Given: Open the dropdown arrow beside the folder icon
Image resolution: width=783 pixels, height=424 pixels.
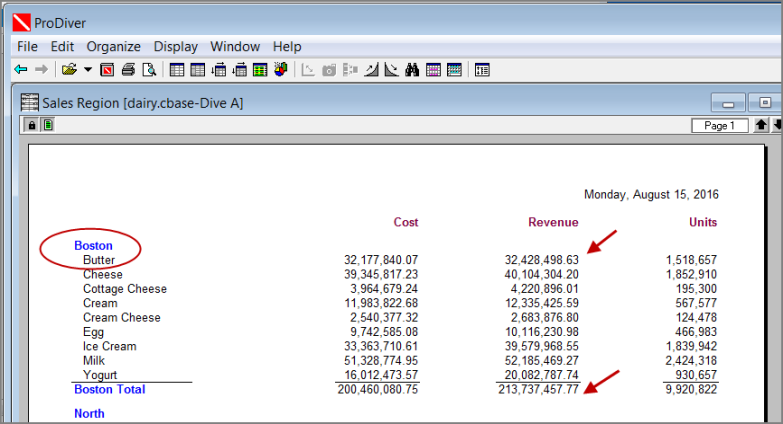Looking at the screenshot, I should tap(87, 70).
